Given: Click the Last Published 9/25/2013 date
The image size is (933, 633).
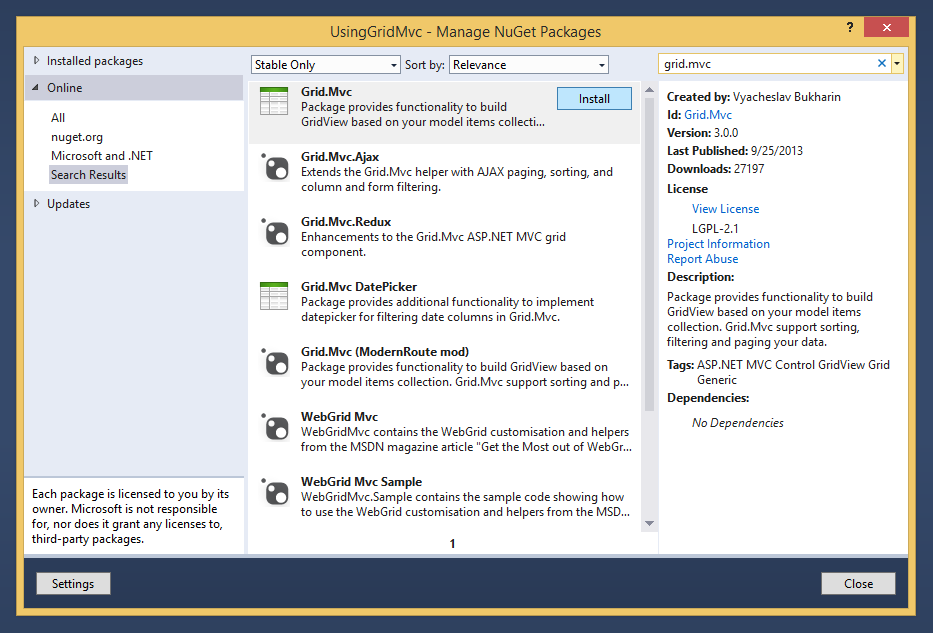Looking at the screenshot, I should [x=777, y=151].
